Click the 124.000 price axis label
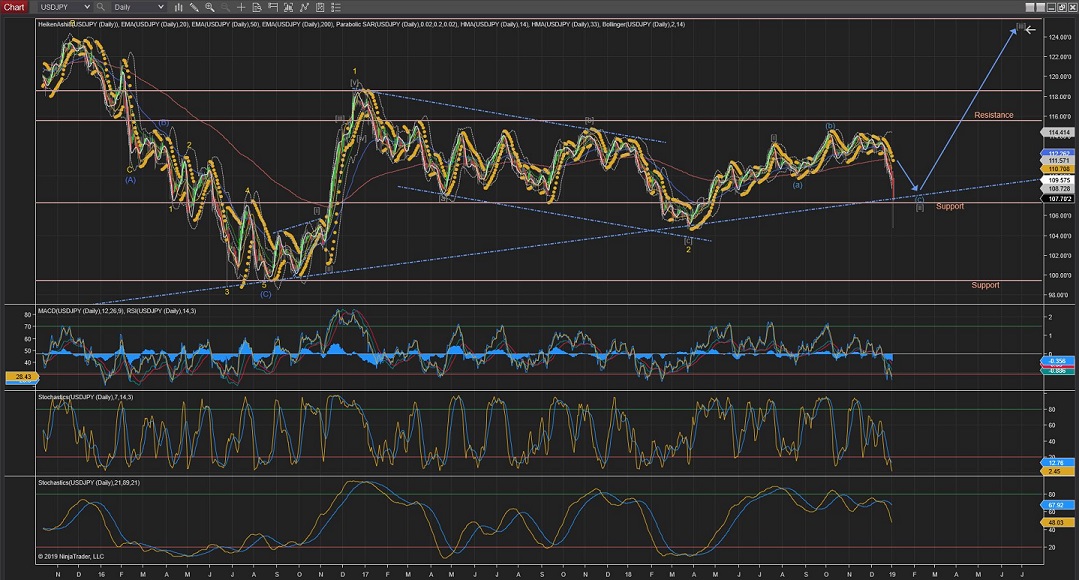The height and width of the screenshot is (580, 1079). pos(1060,37)
